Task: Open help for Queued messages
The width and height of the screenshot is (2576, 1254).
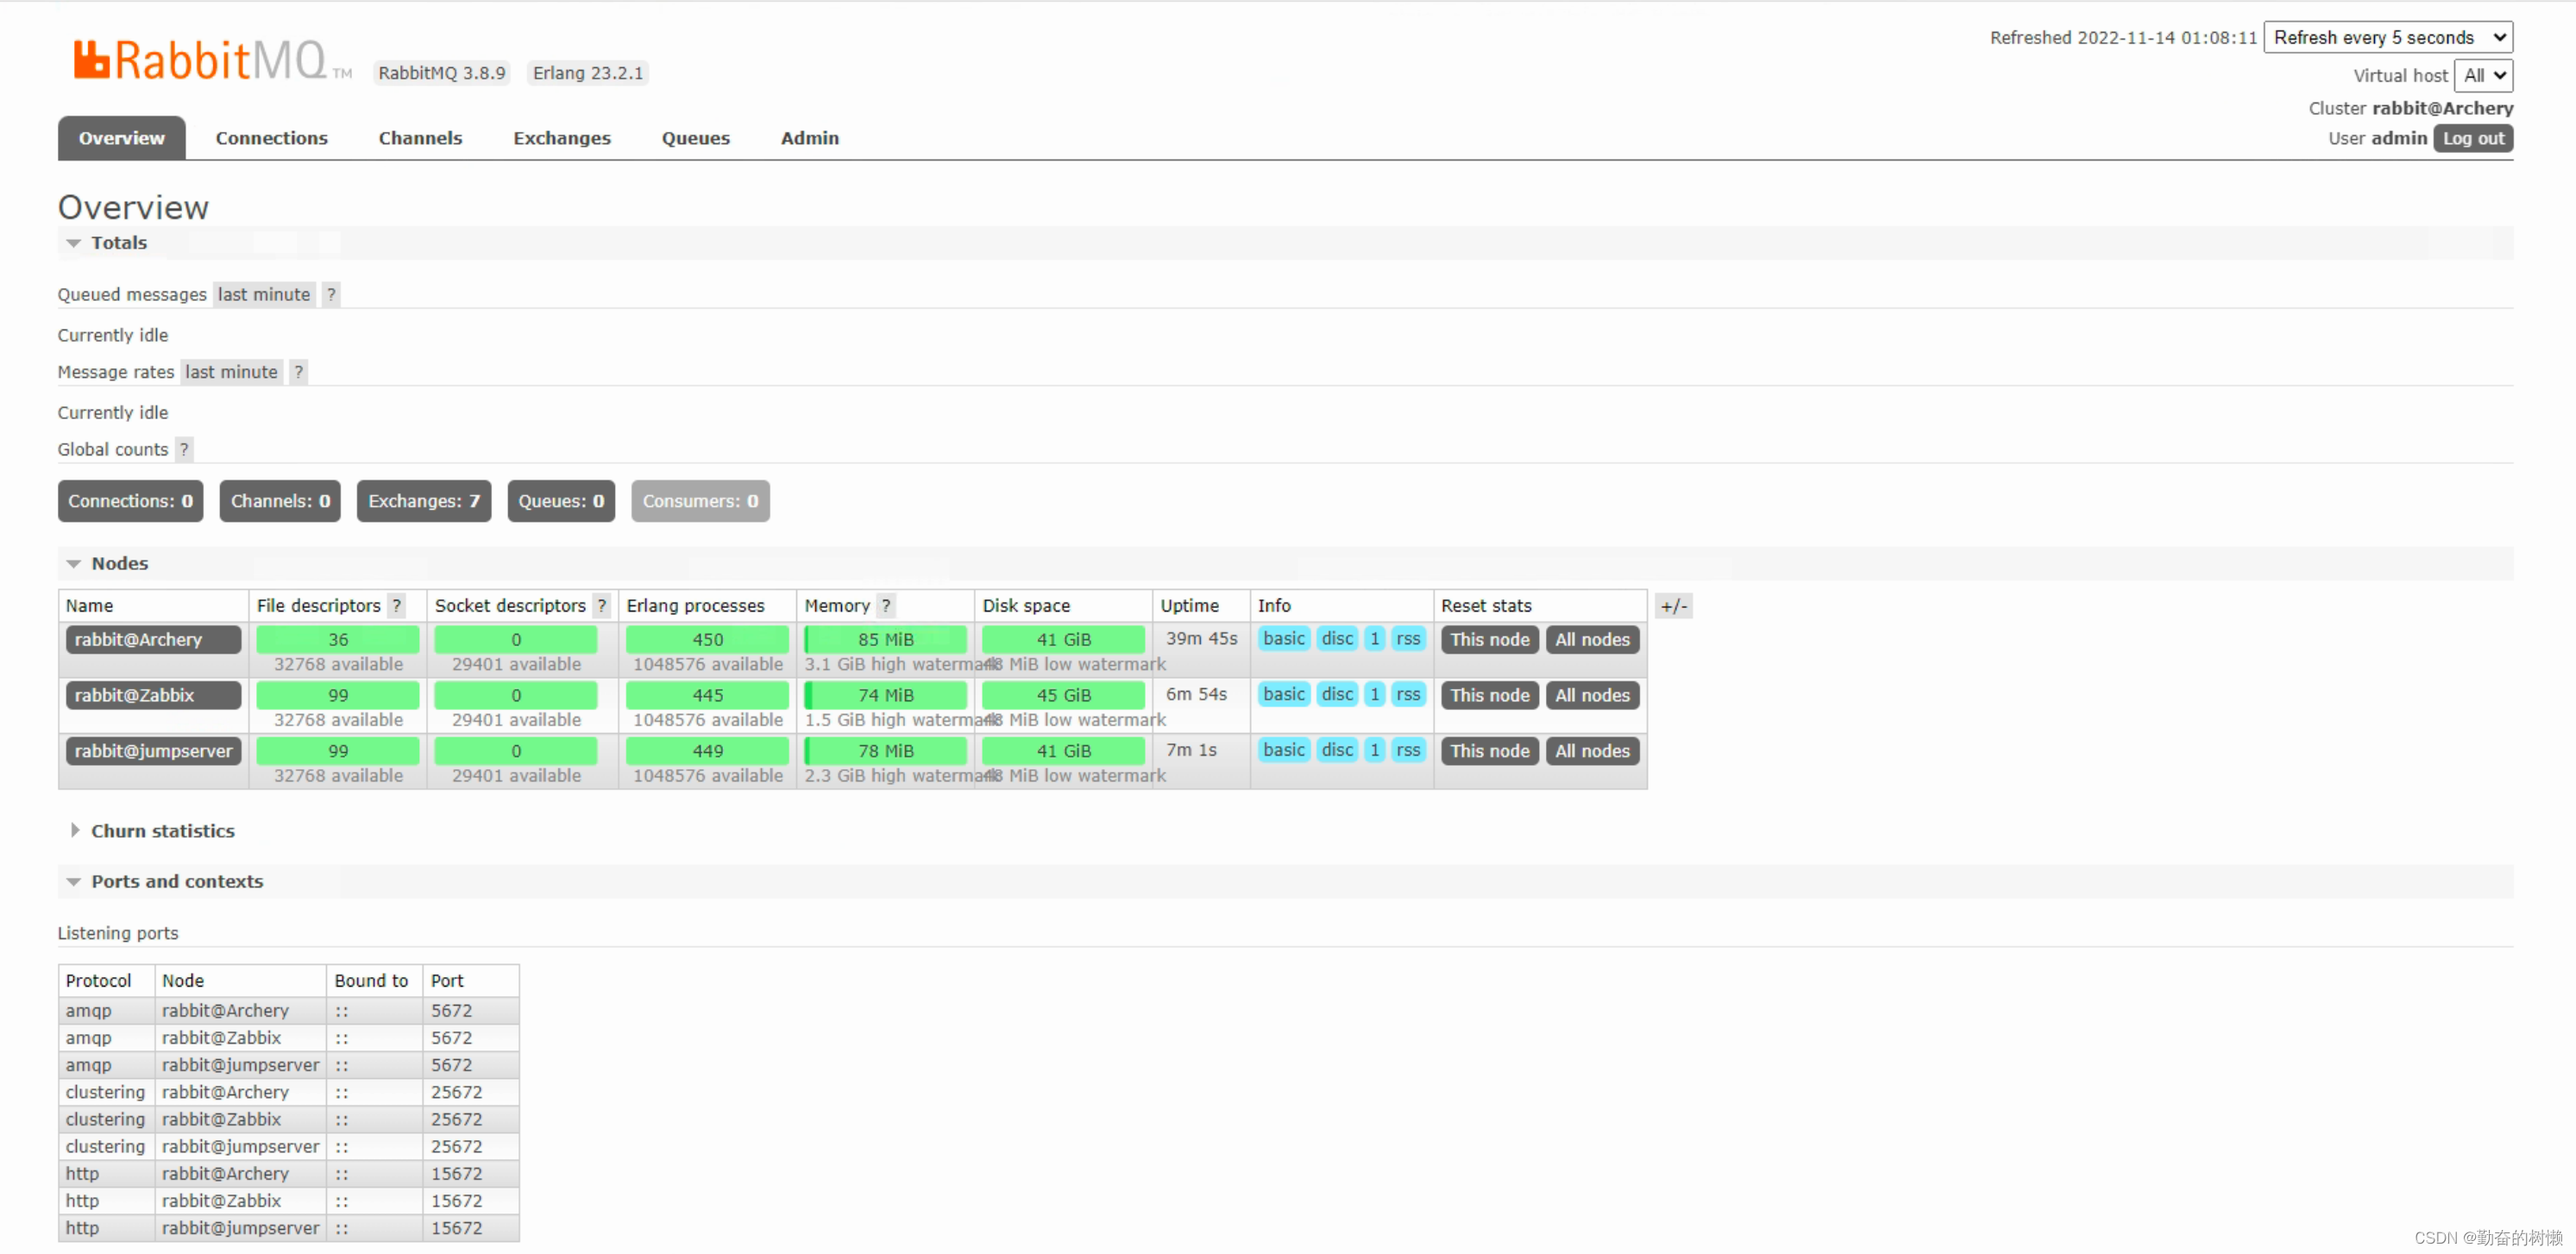Action: (331, 294)
